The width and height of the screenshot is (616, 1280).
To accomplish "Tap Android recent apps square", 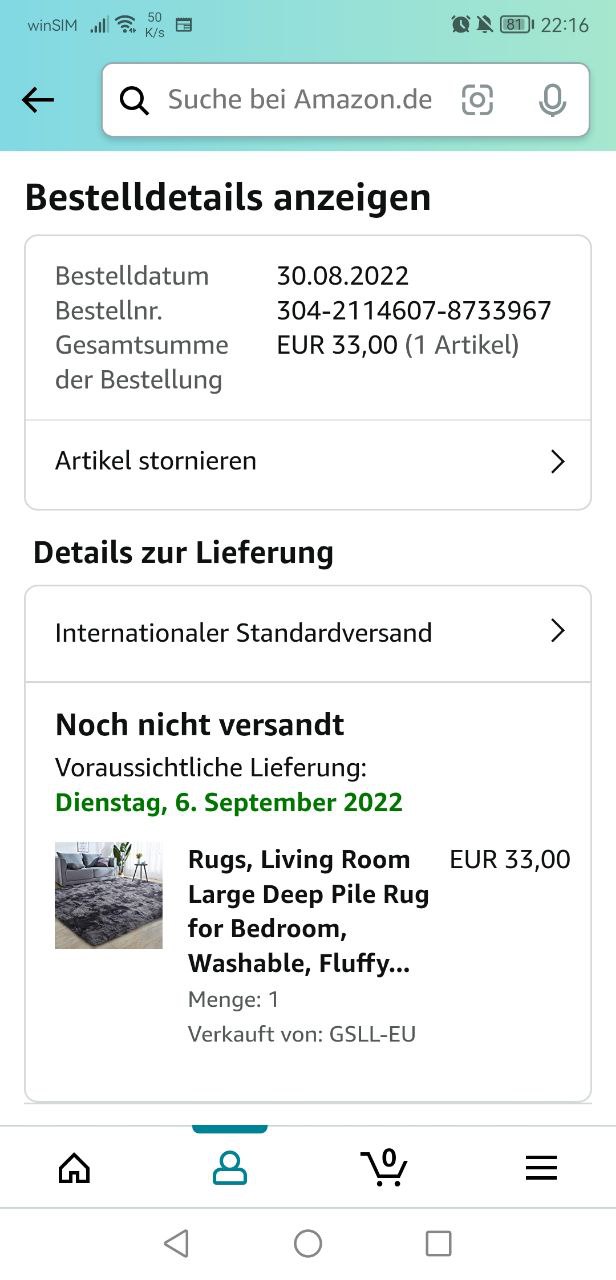I will (x=439, y=1243).
